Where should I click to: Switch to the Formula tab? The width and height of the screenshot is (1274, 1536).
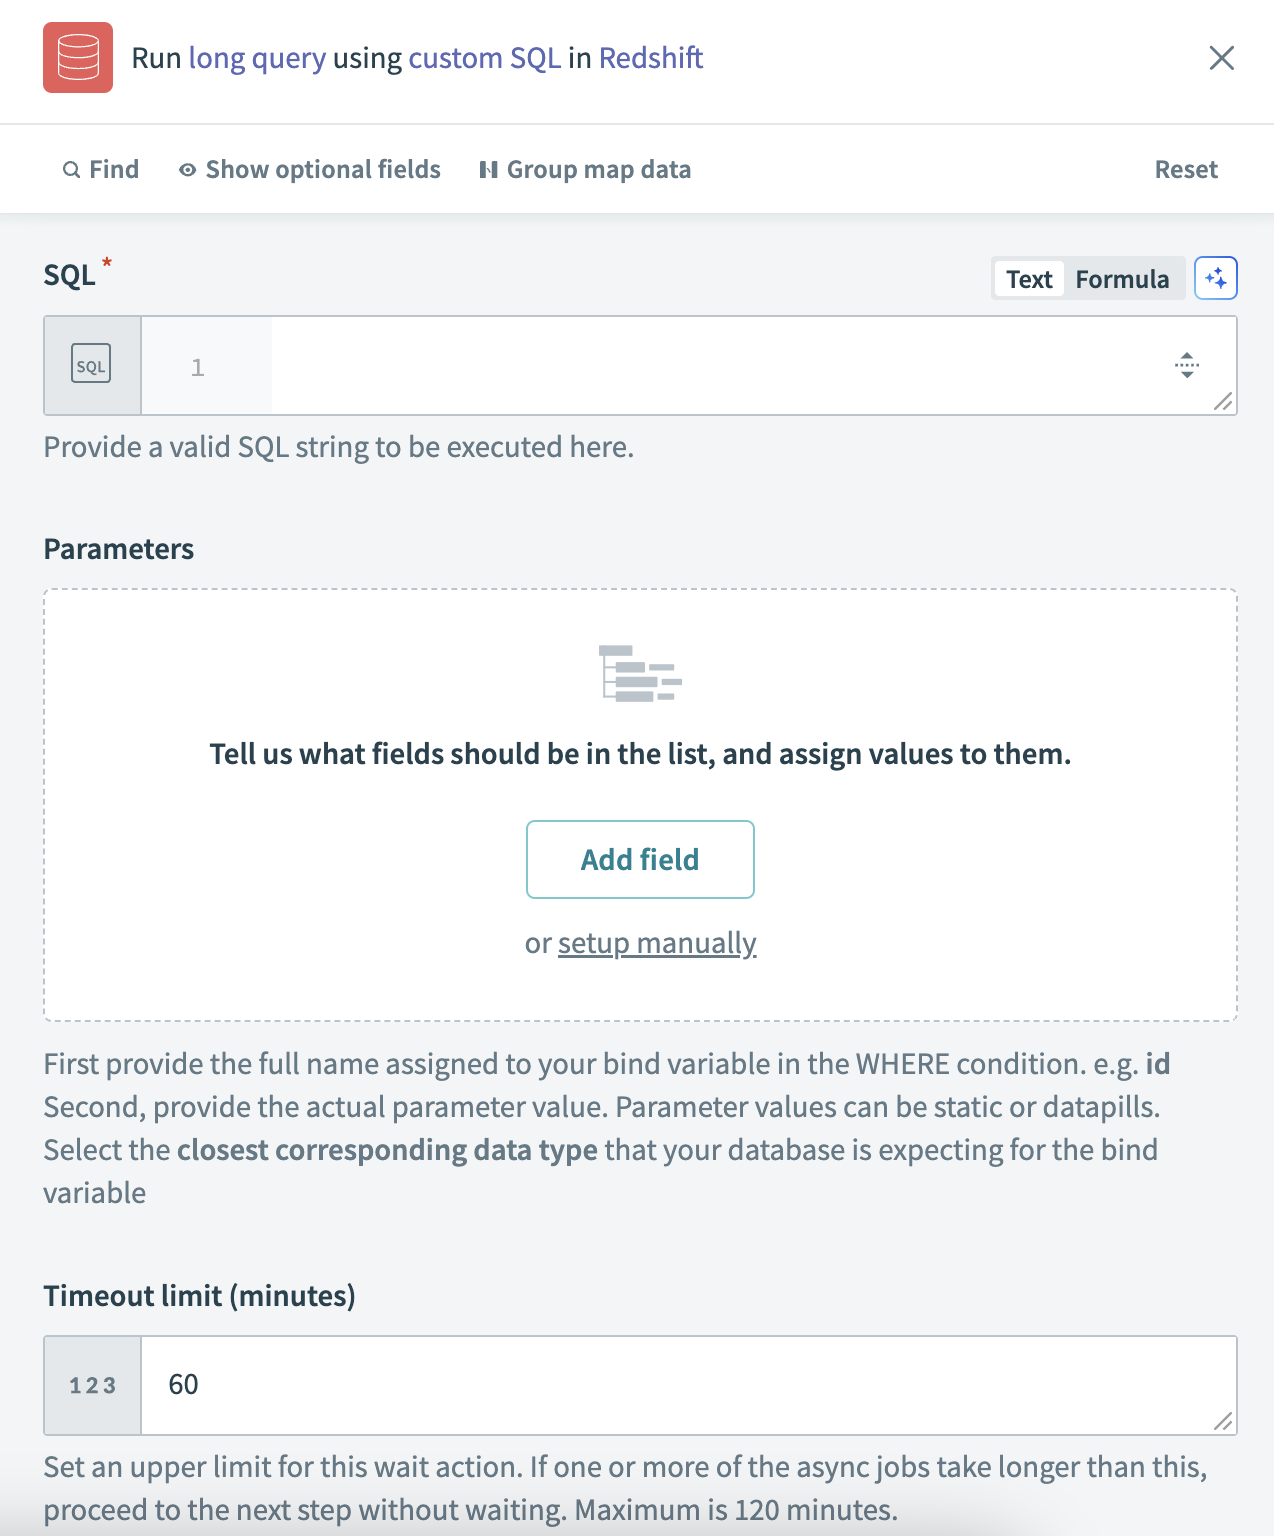click(x=1123, y=279)
